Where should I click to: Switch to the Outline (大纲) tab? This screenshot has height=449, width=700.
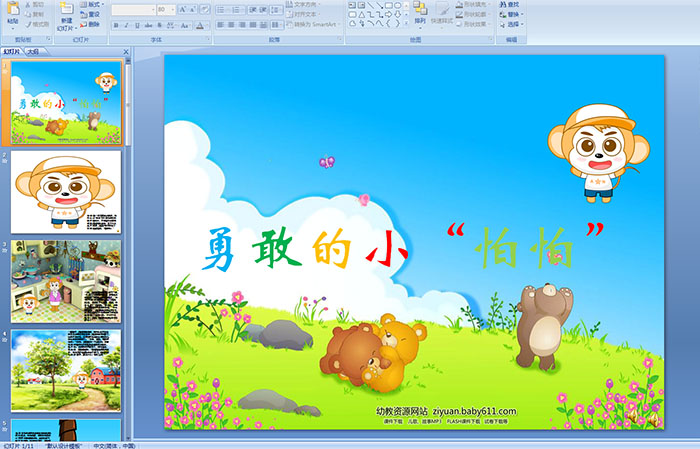[x=33, y=51]
